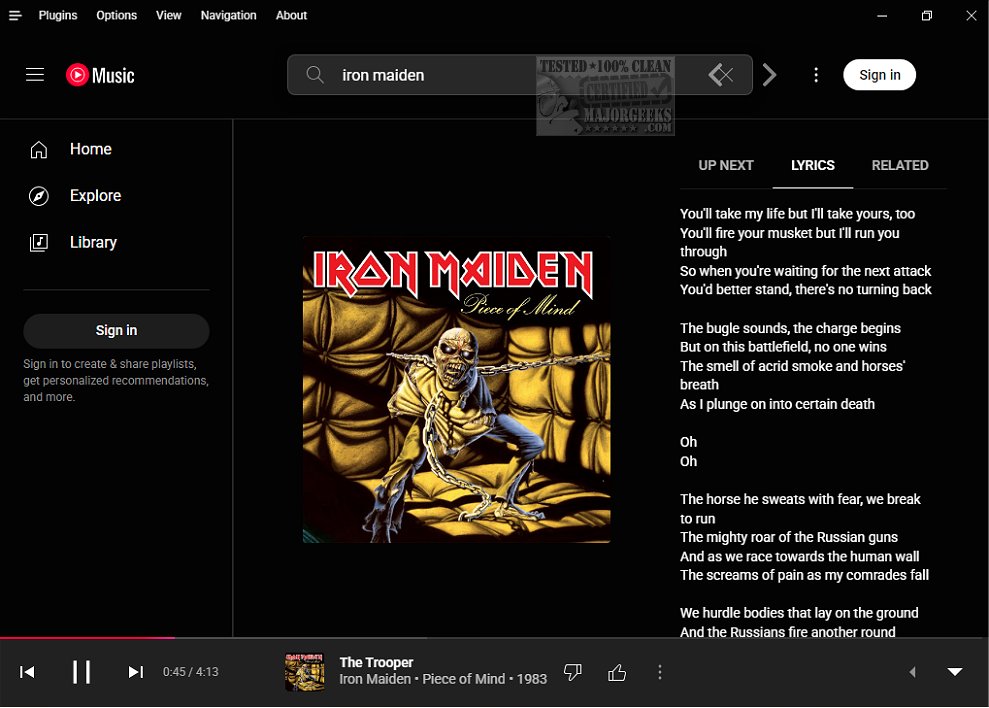Open Iron Maiden artist link in player bar
Image resolution: width=989 pixels, height=708 pixels.
(x=375, y=680)
